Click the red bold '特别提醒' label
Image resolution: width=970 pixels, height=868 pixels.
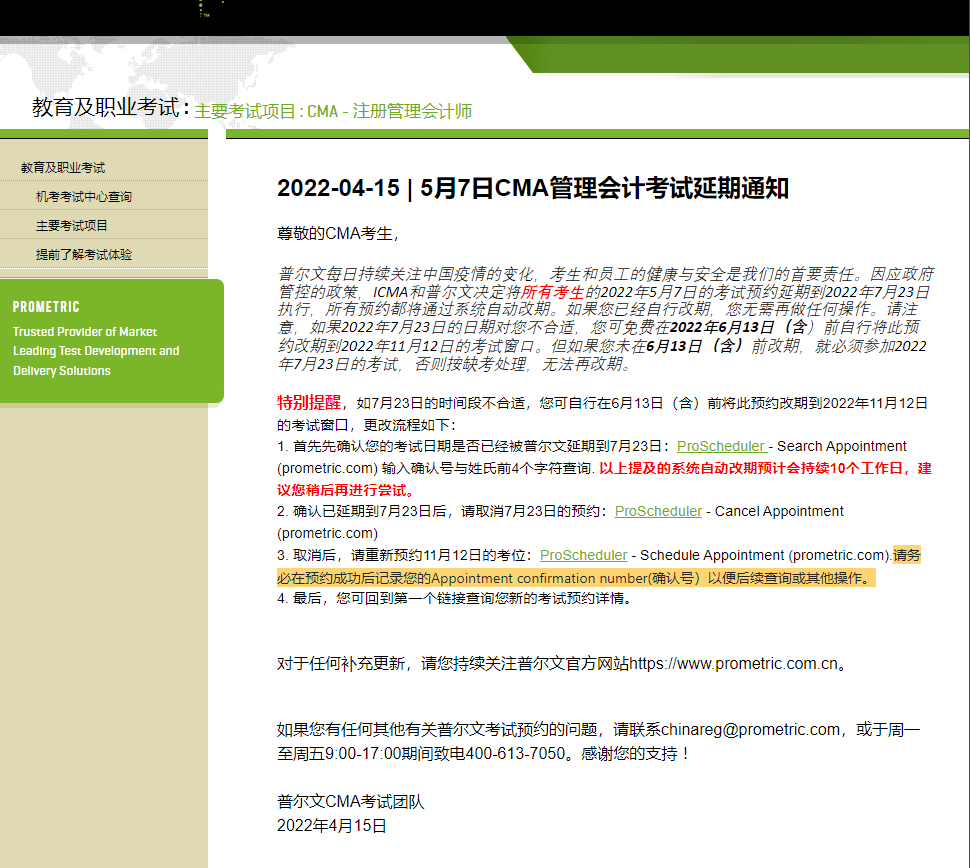309,403
